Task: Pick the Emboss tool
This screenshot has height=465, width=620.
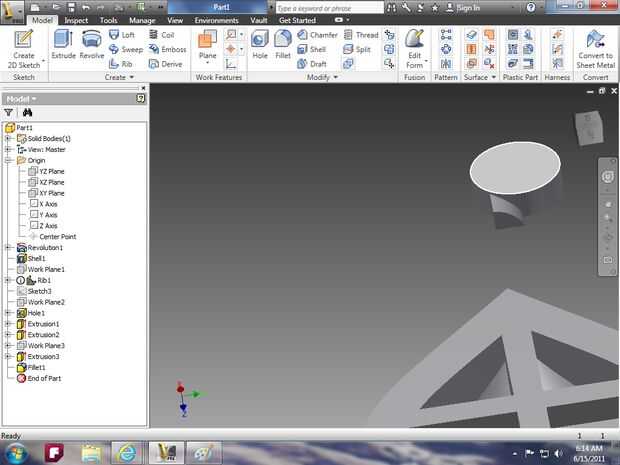Action: tap(167, 49)
